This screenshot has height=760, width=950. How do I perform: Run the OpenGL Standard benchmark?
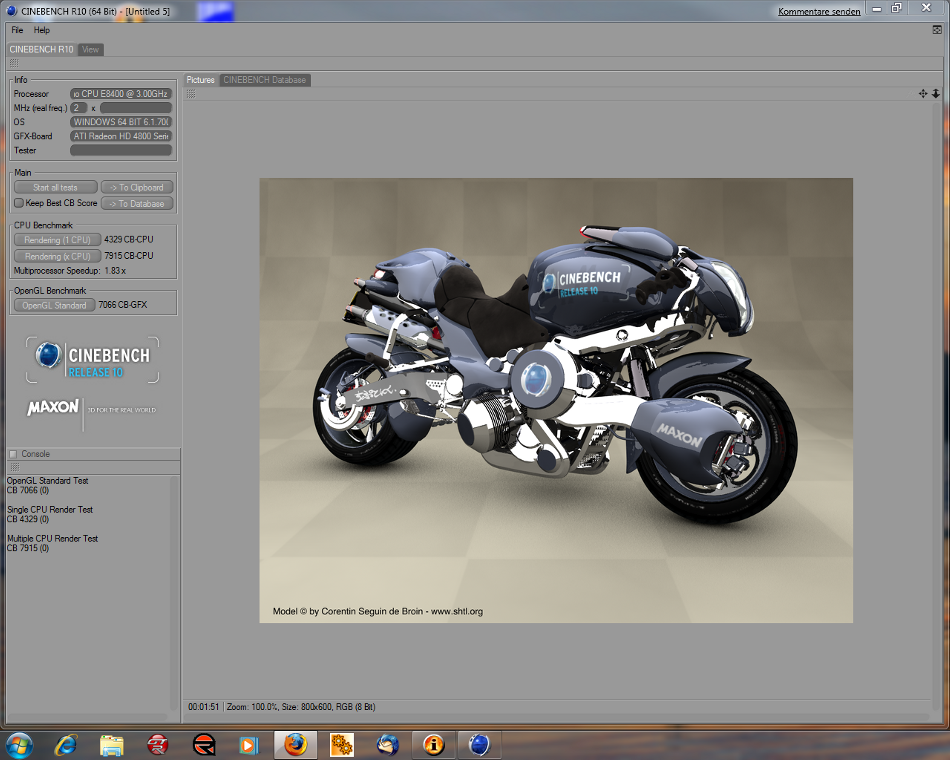tap(55, 305)
